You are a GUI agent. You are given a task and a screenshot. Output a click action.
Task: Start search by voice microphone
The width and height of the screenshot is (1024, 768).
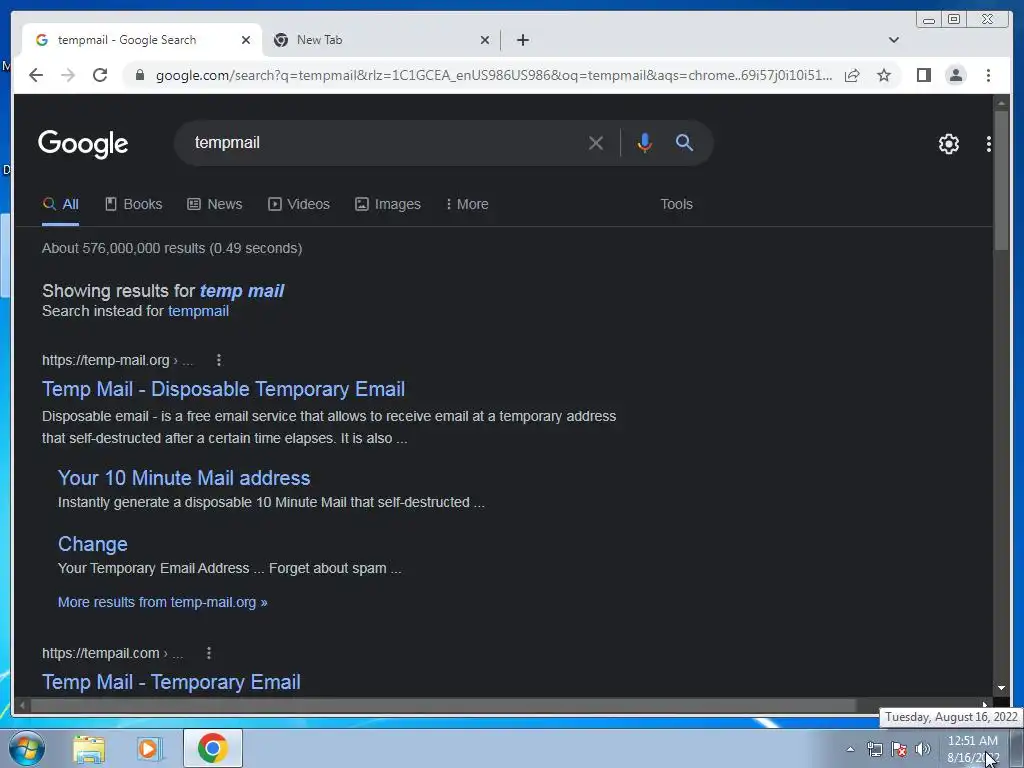(x=644, y=142)
